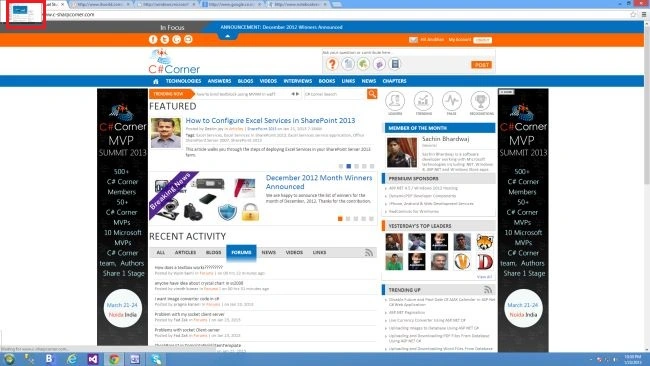
Task: Show previous trending item
Action: click(293, 94)
